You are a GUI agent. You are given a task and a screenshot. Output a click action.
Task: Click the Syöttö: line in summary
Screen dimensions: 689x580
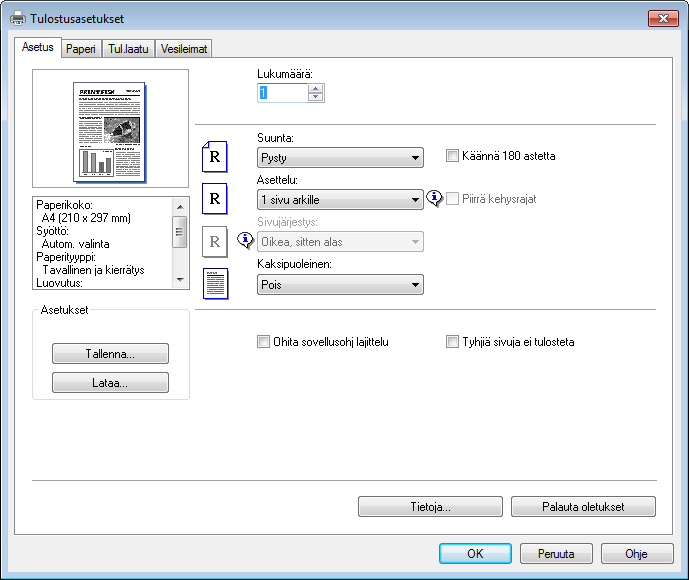(52, 231)
